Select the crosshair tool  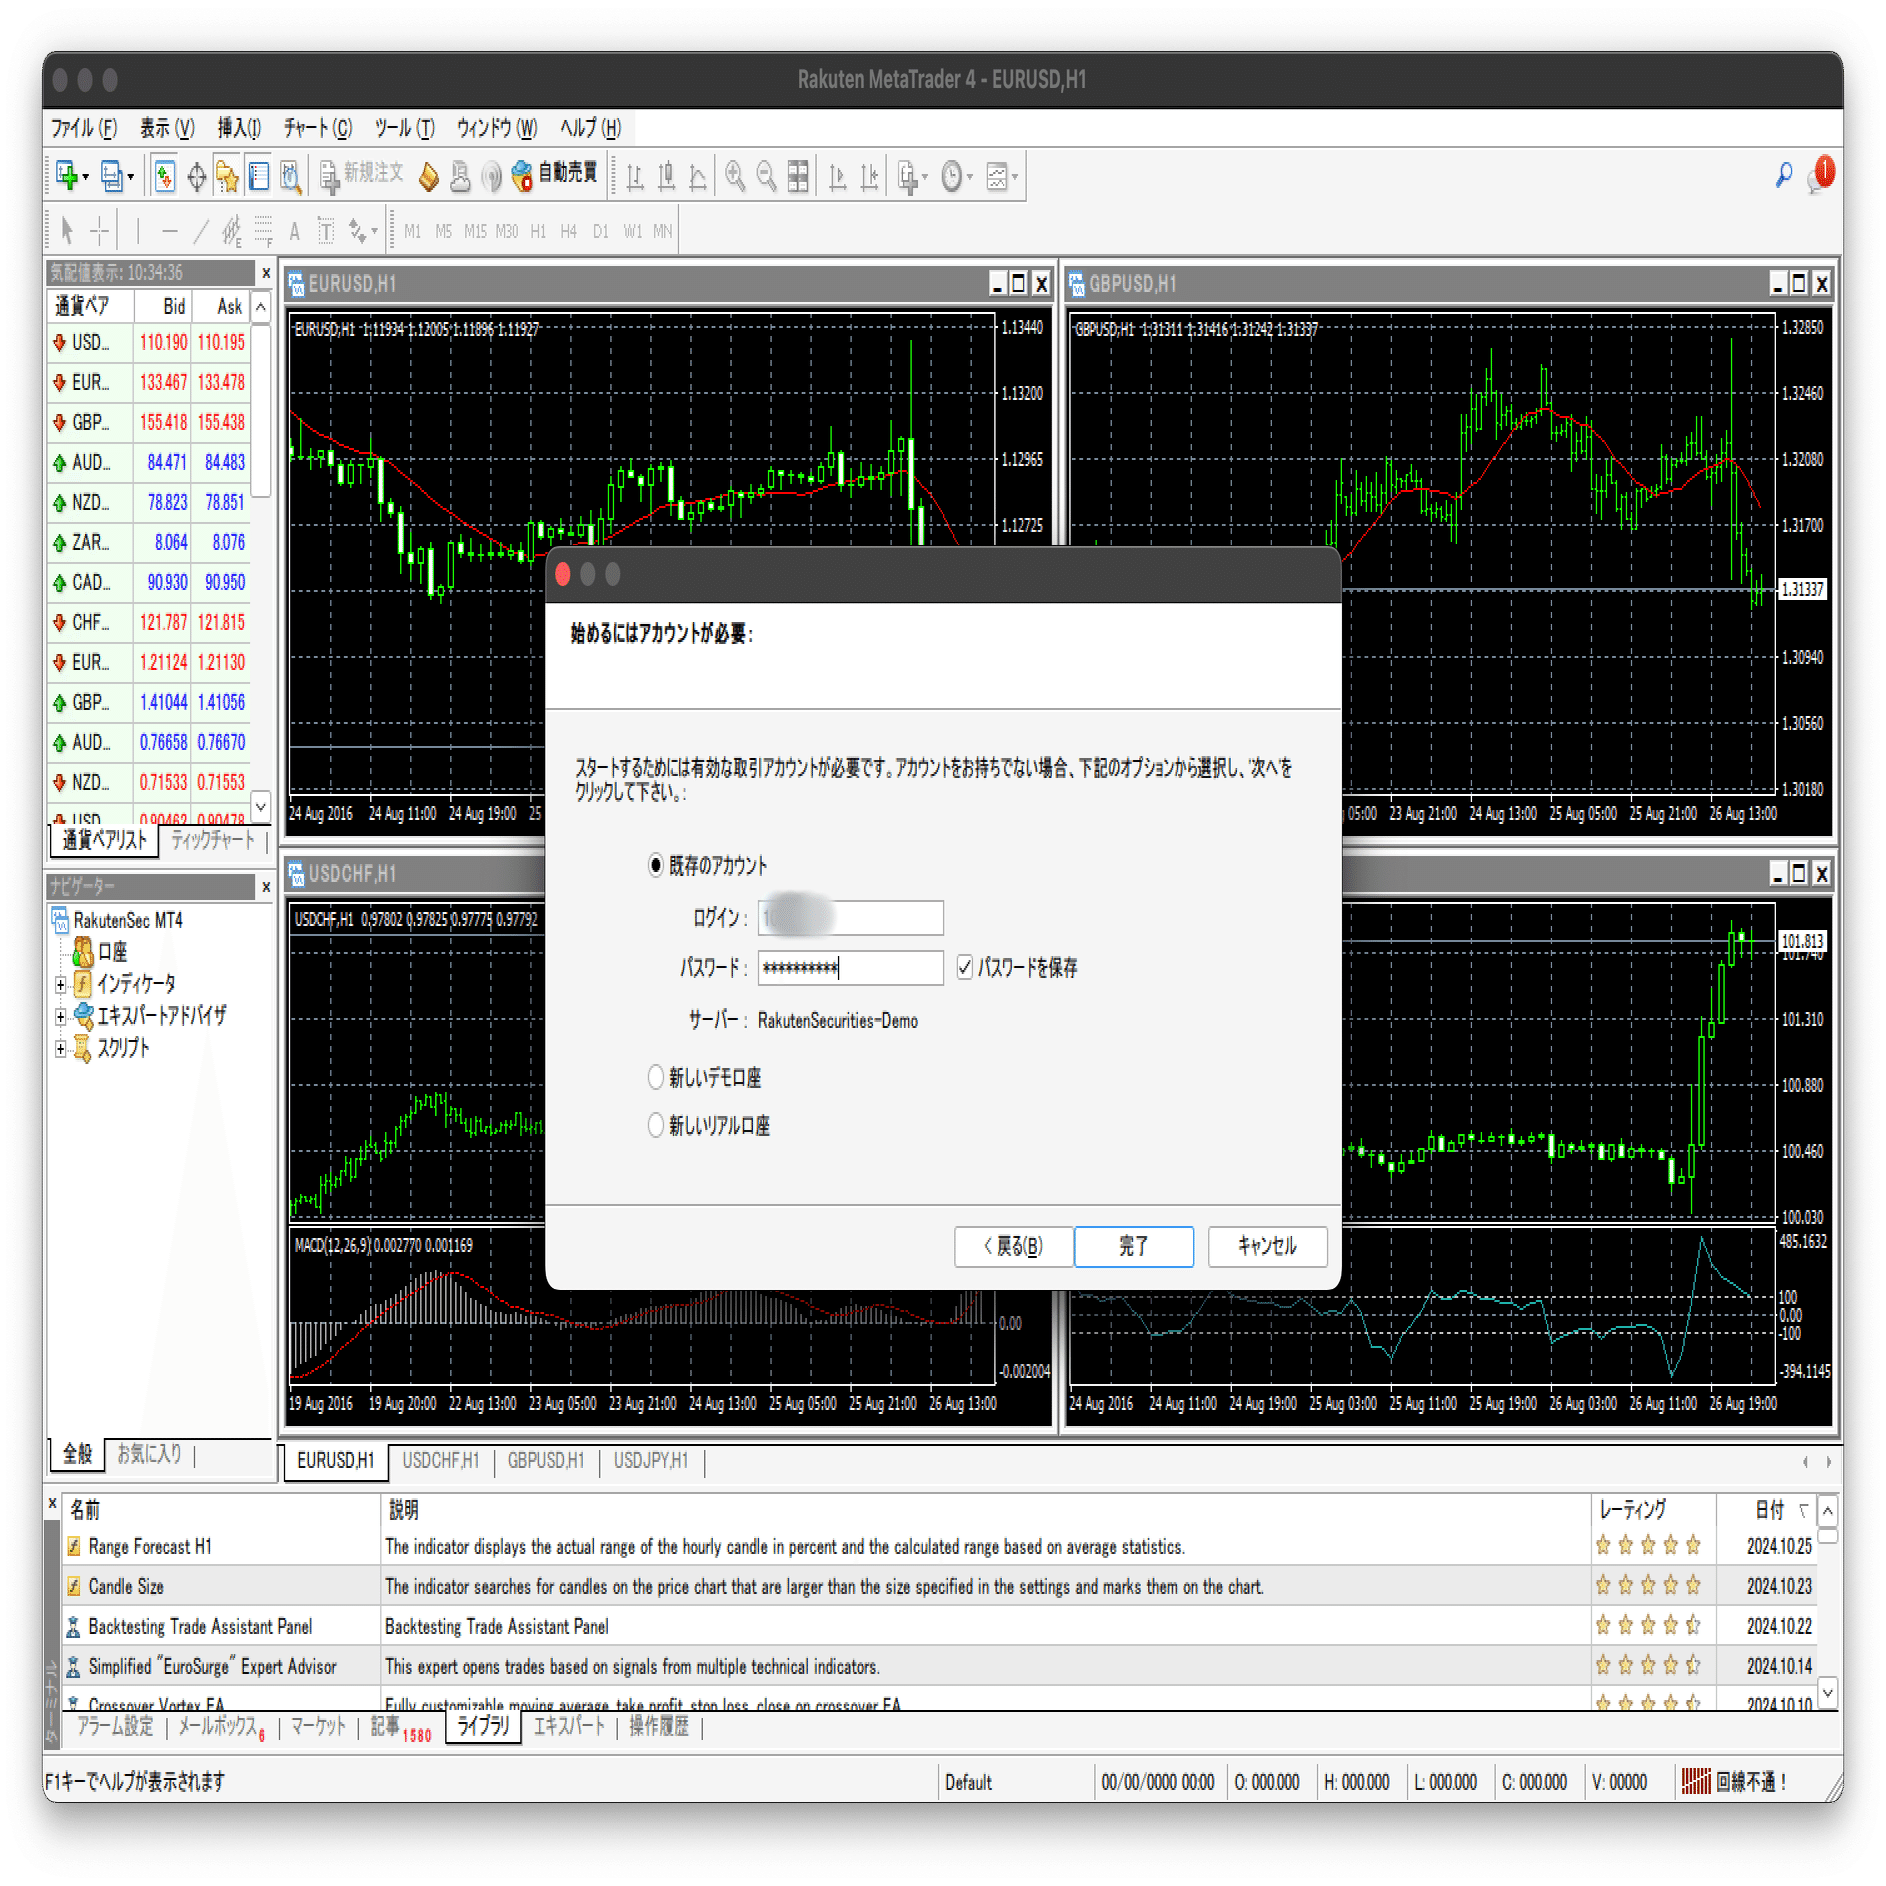click(99, 231)
